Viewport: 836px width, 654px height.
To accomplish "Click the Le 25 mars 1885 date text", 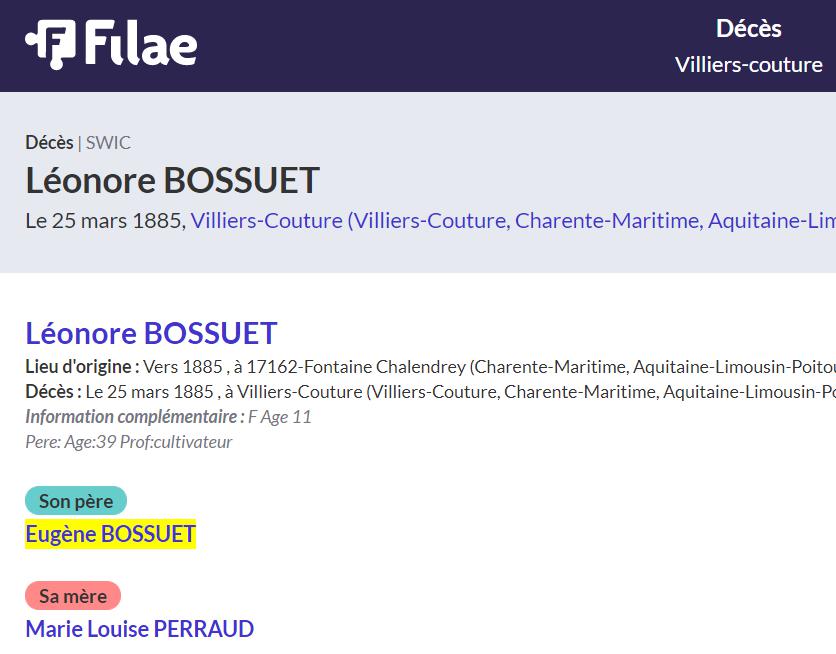I will coord(106,221).
